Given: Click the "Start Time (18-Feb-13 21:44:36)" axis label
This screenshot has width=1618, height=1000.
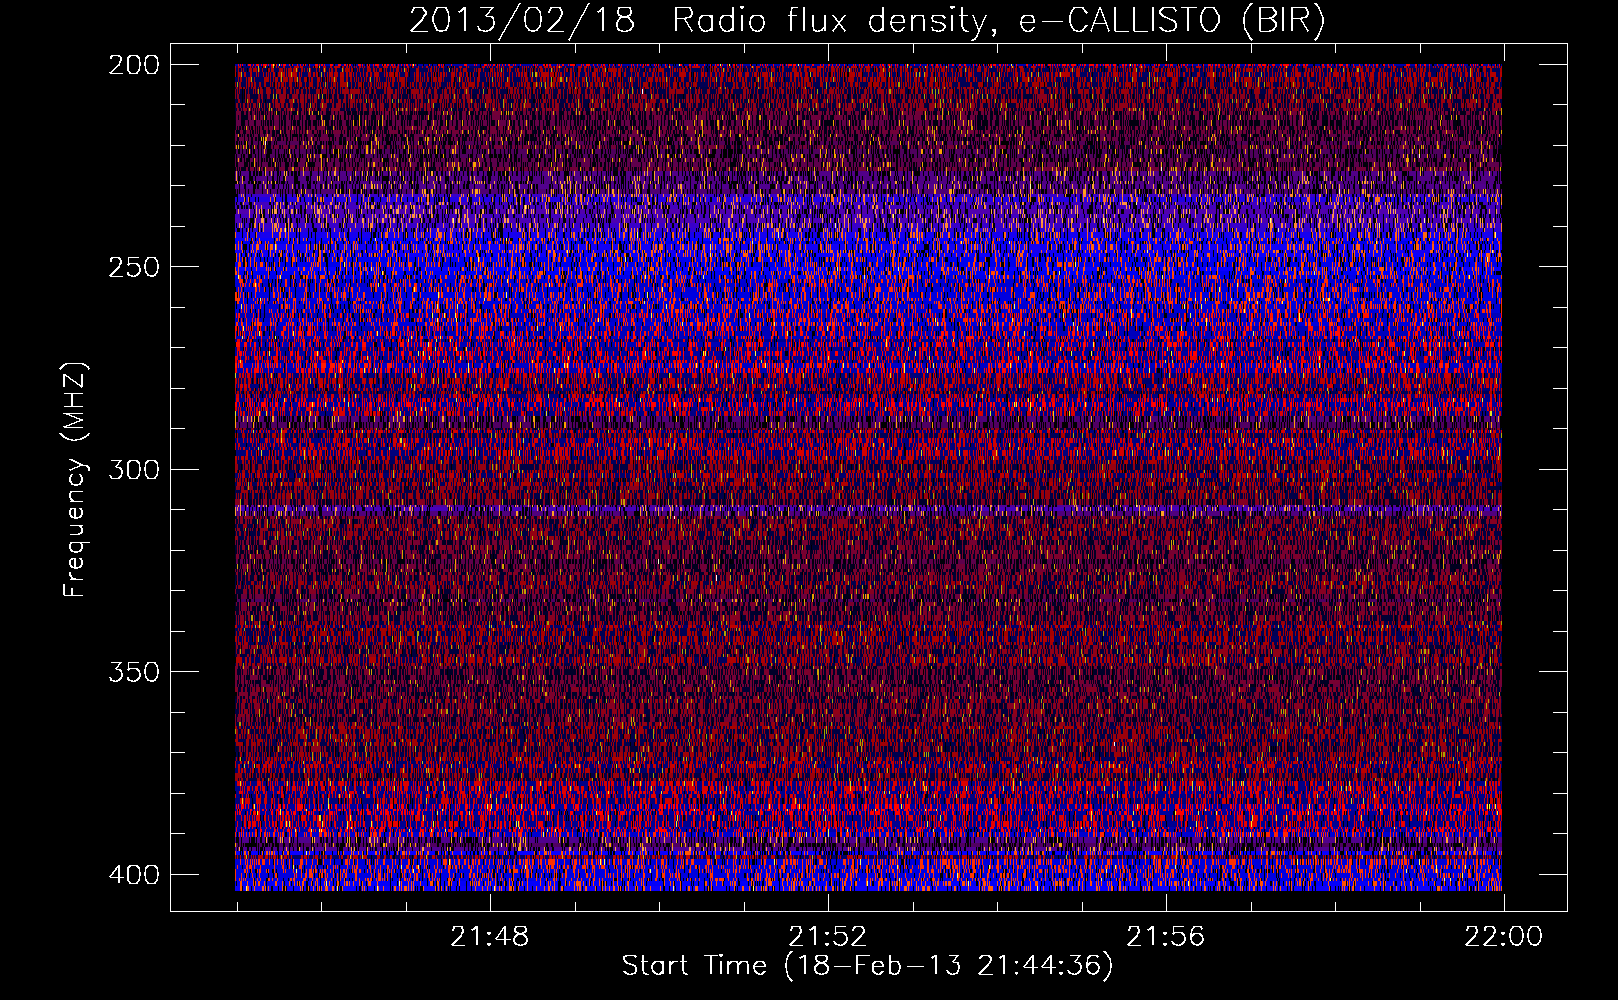Looking at the screenshot, I should (867, 966).
